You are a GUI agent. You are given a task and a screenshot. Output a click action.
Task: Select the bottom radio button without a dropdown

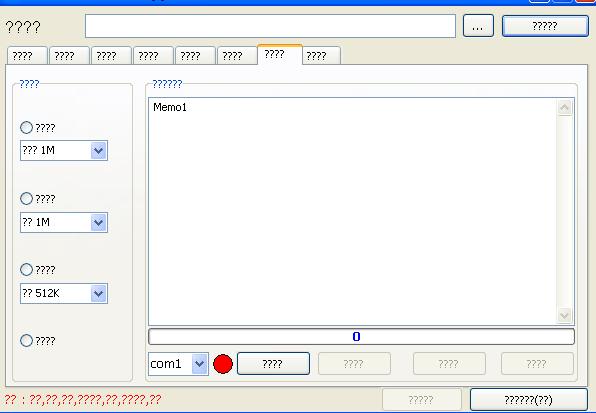(x=26, y=340)
